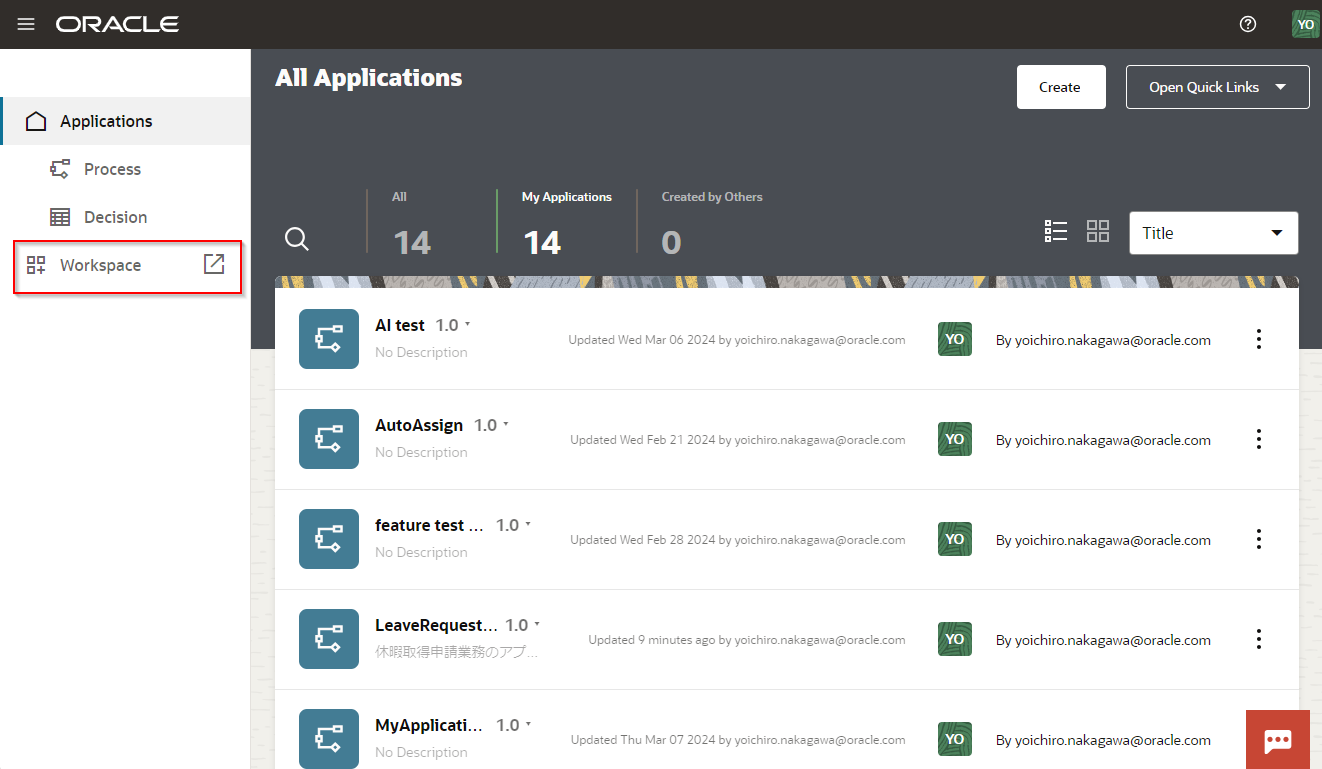Open actions menu for LeaveRequest application

pos(1258,639)
